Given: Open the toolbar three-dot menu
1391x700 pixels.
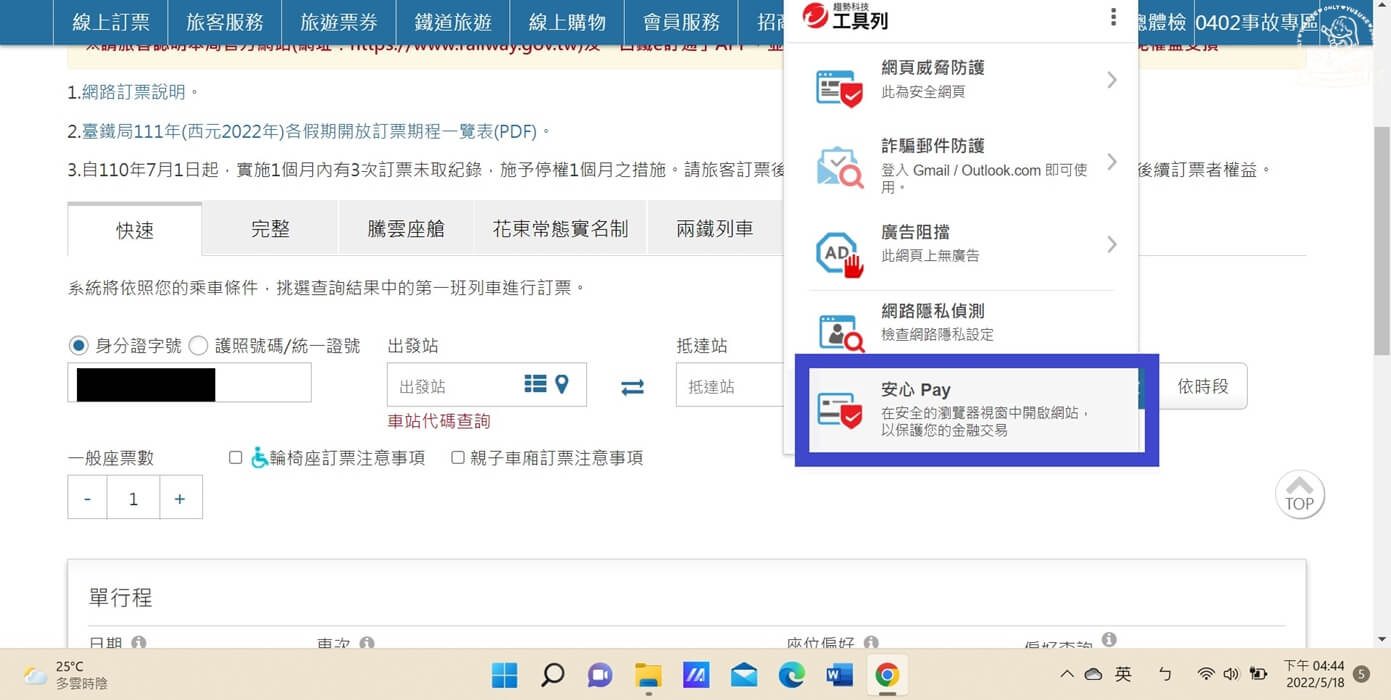Looking at the screenshot, I should 1113,18.
